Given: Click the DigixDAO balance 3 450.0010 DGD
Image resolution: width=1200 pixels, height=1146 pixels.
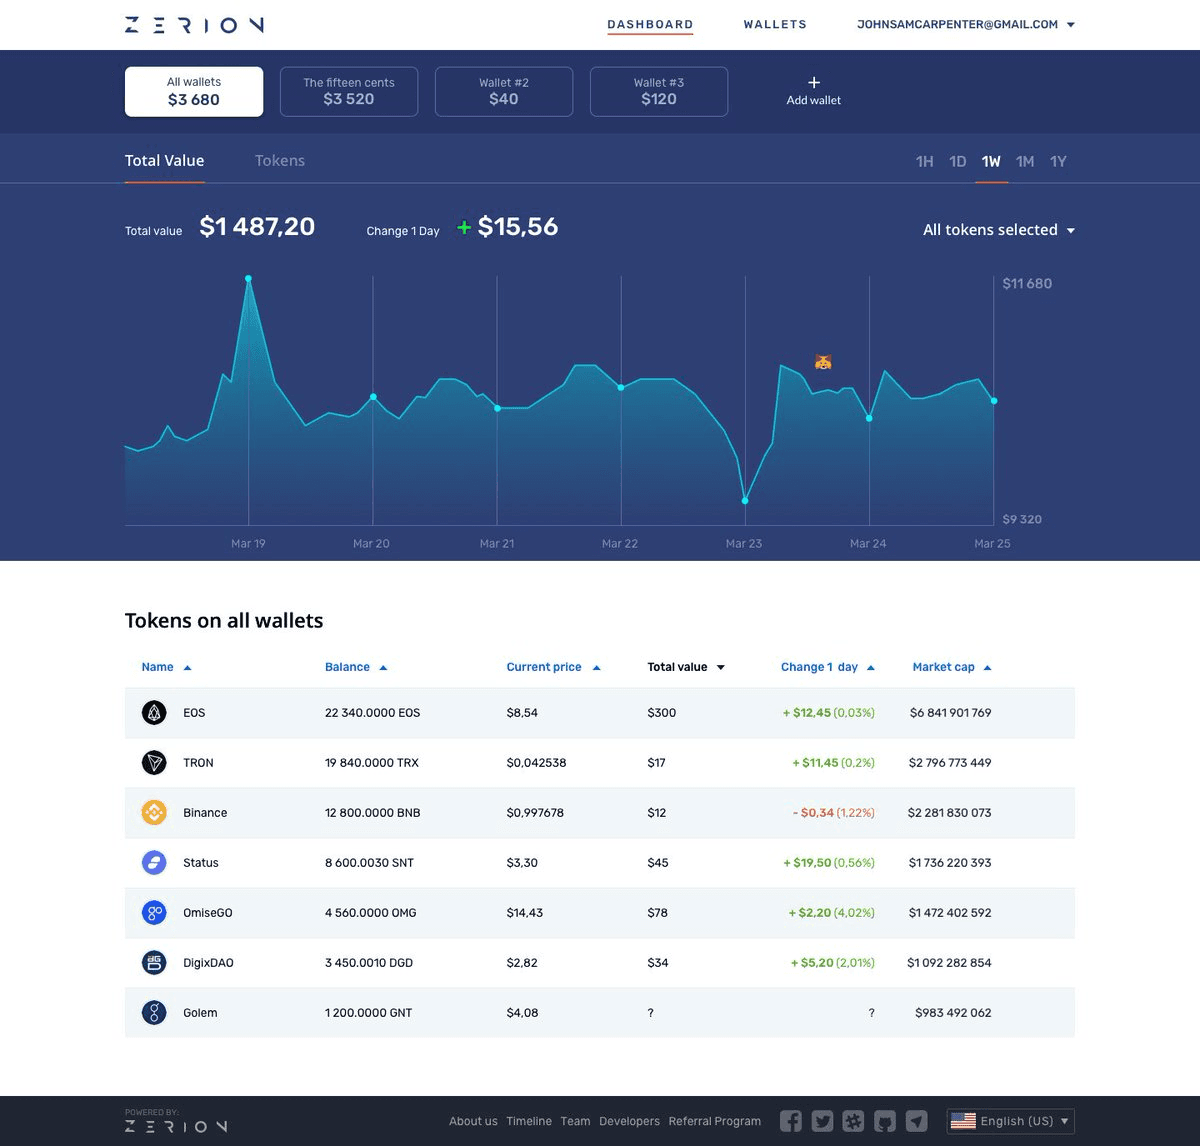Looking at the screenshot, I should tap(369, 963).
